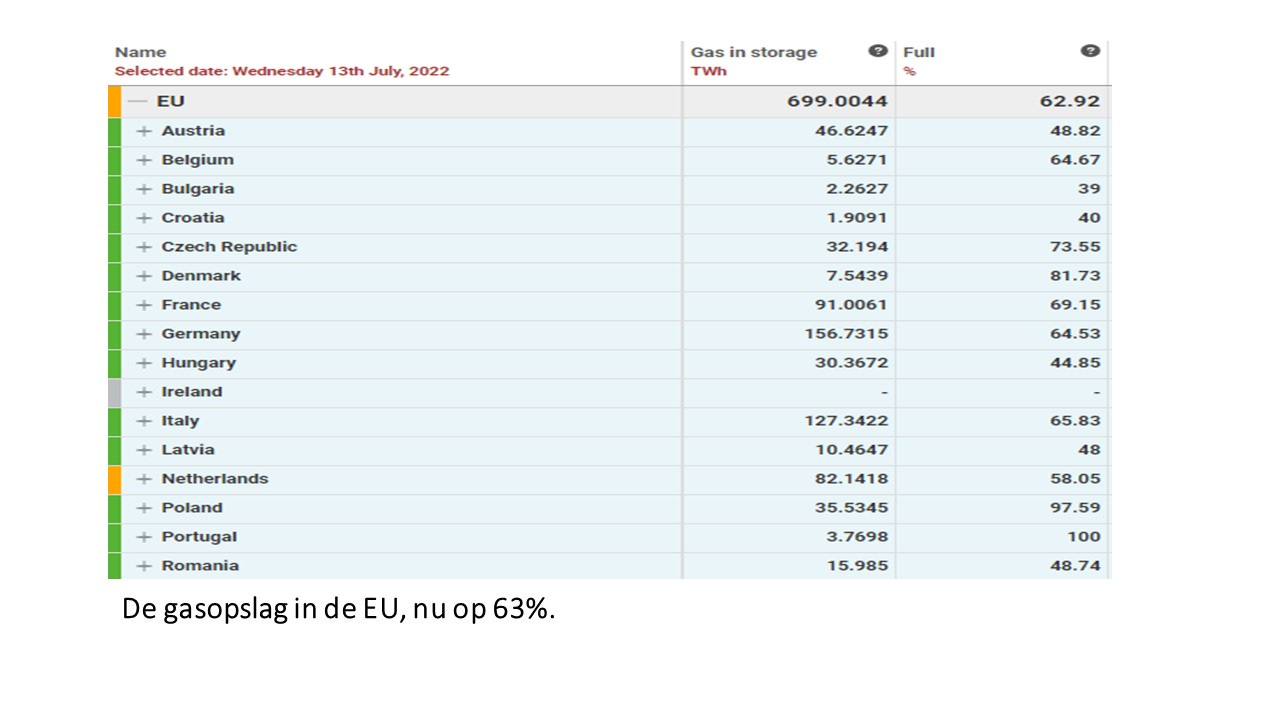The image size is (1280, 720).
Task: Click Germany's storage value 156.7315
Action: (x=846, y=334)
